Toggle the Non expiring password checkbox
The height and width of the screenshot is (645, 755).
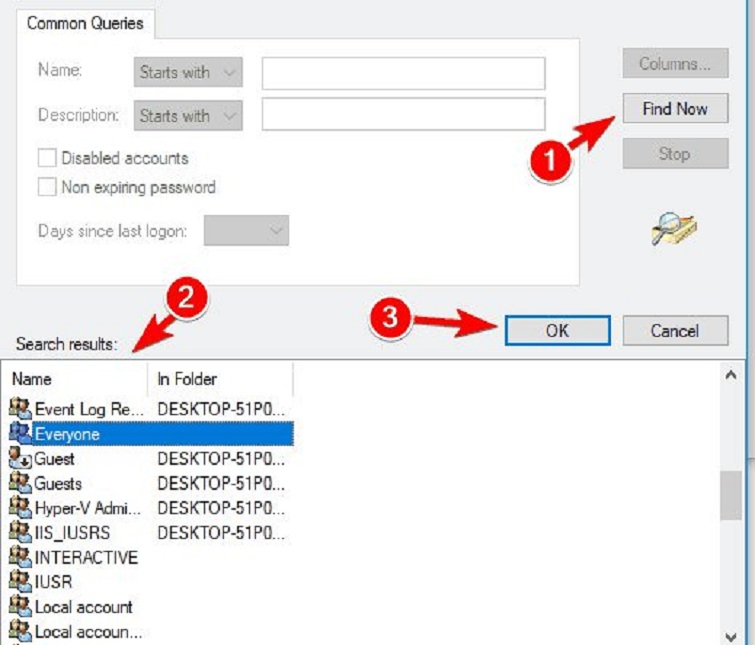[x=46, y=187]
